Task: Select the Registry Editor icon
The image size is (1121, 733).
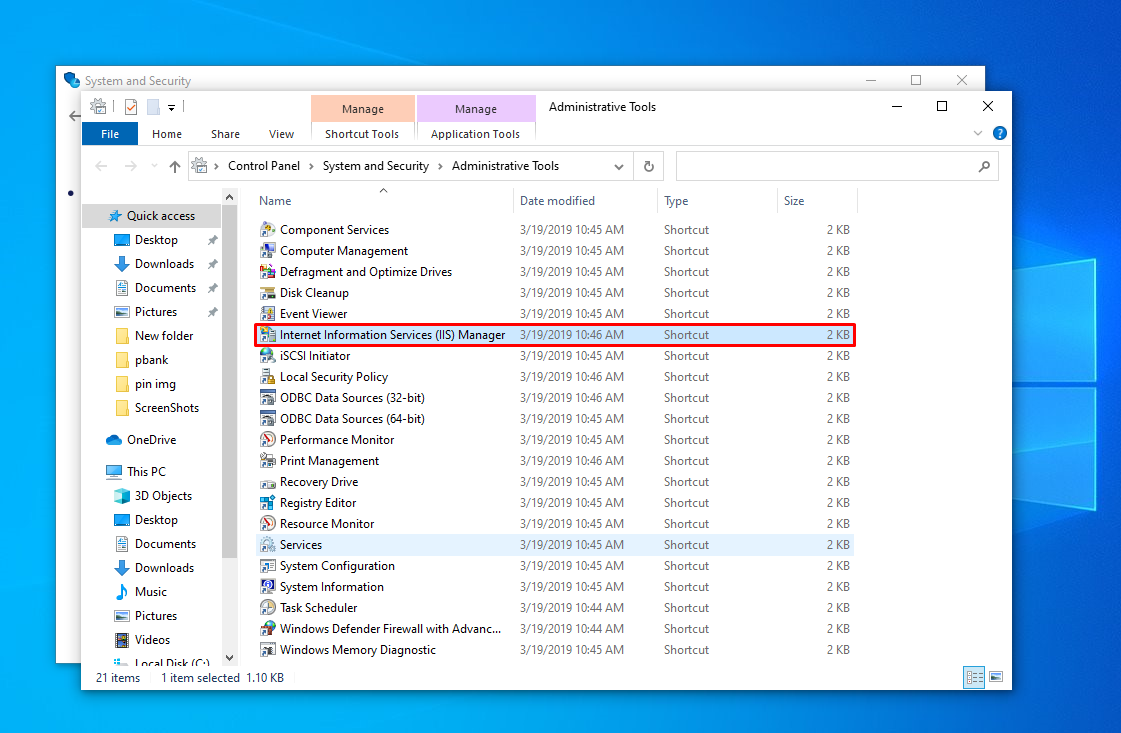Action: click(267, 503)
